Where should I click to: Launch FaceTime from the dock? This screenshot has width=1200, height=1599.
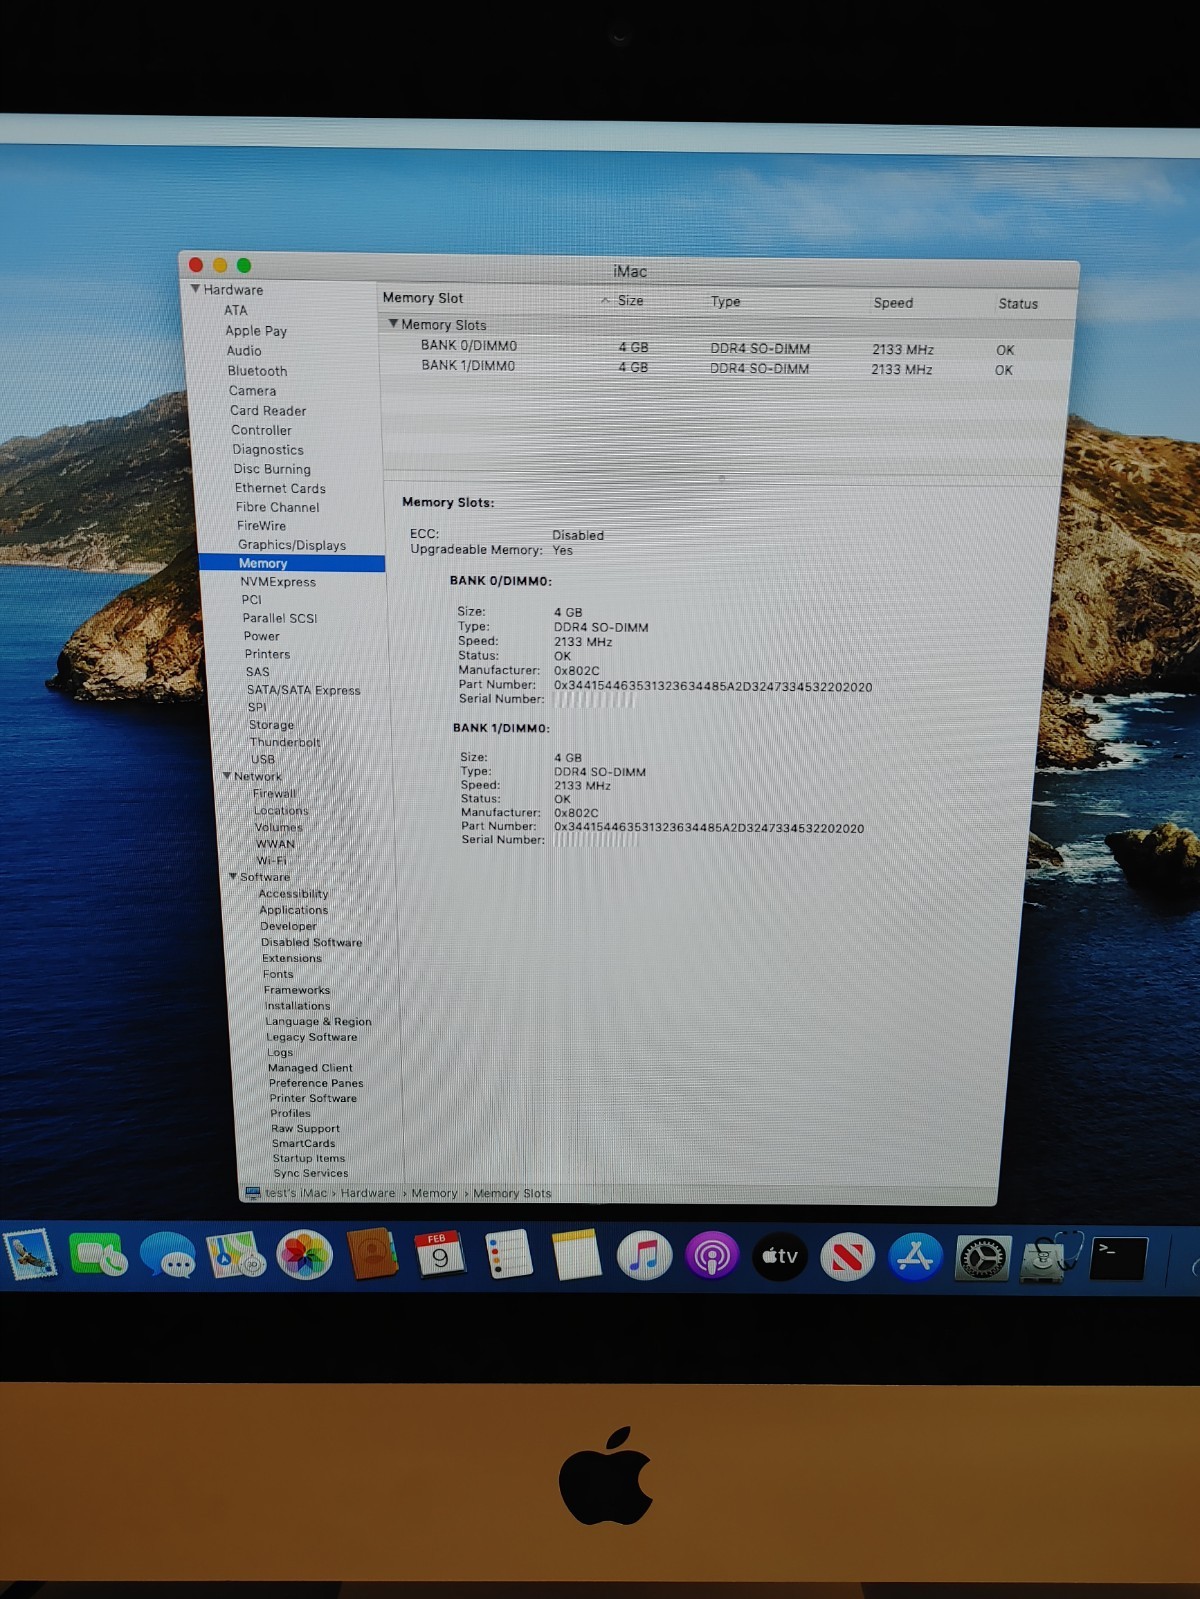point(98,1254)
